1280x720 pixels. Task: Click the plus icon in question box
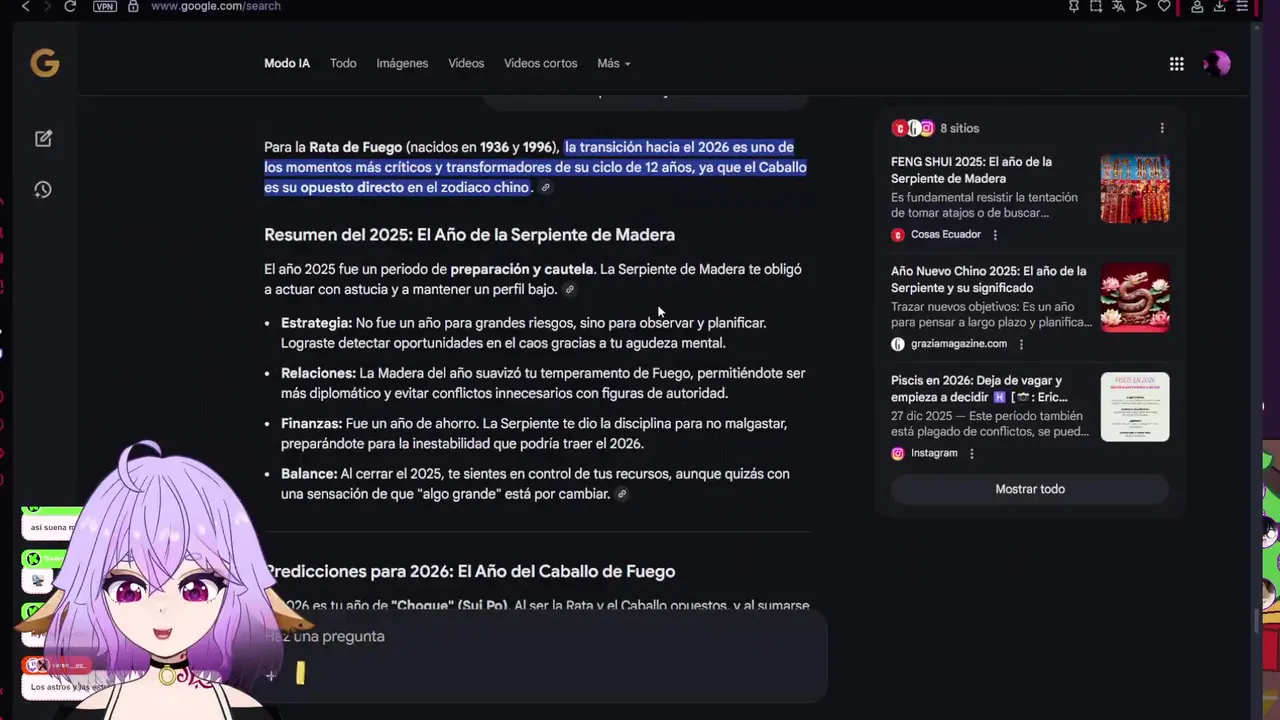point(271,676)
